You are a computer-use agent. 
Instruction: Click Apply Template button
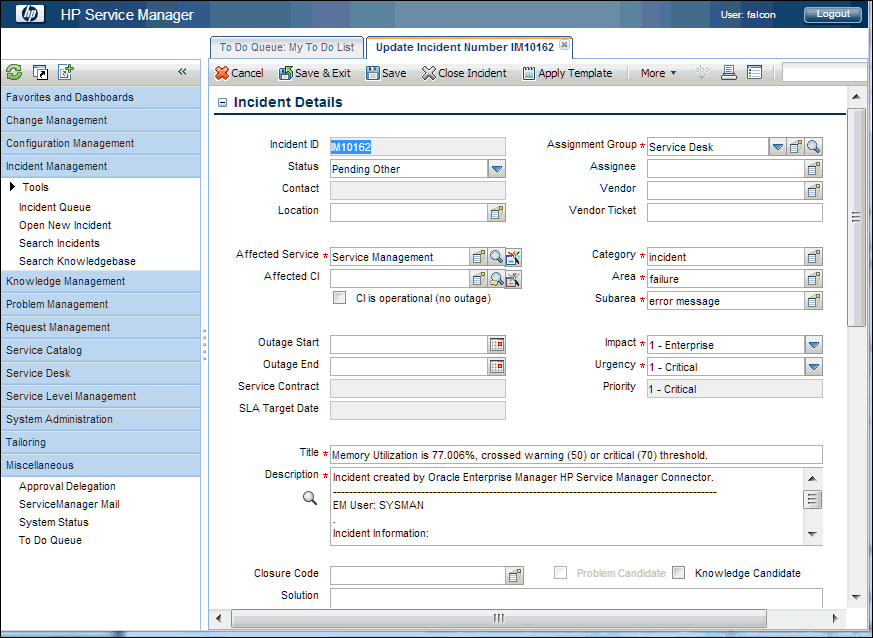tap(567, 73)
